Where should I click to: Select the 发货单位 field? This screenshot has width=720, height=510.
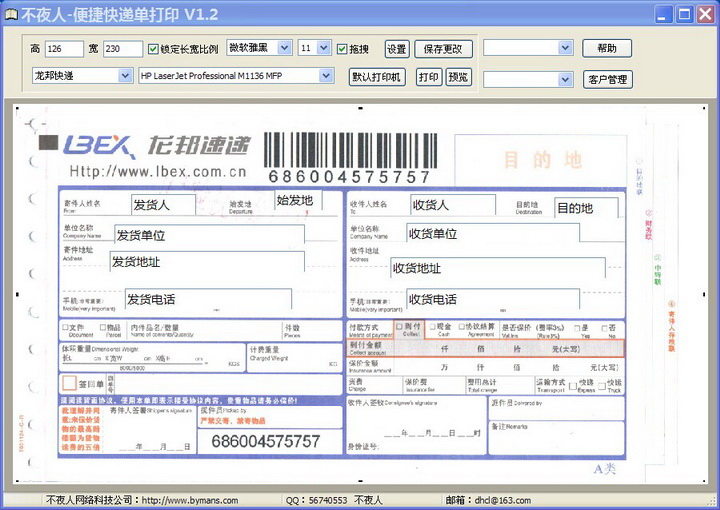pos(209,235)
